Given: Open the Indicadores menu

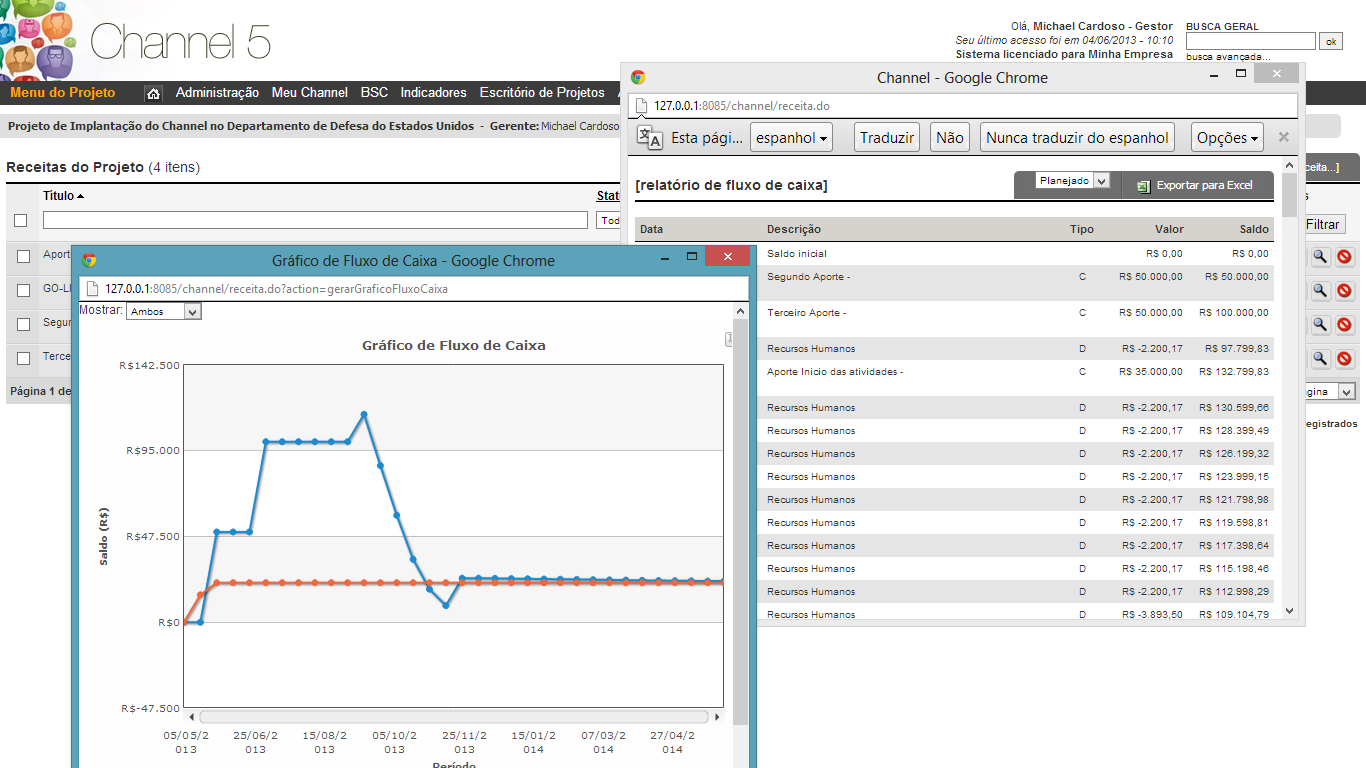Looking at the screenshot, I should pyautogui.click(x=433, y=93).
